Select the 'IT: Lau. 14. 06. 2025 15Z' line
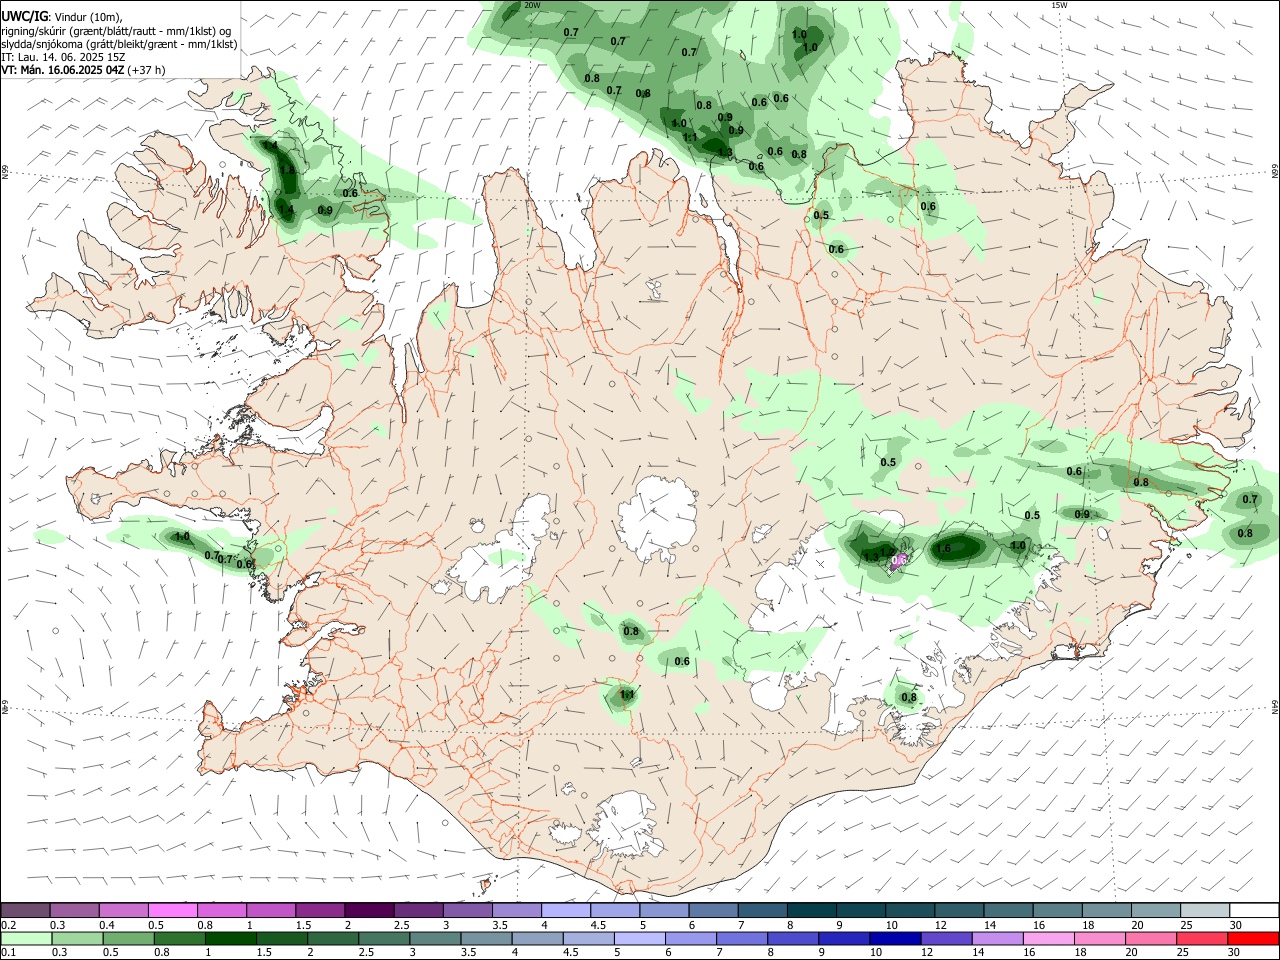1280x960 pixels. pos(62,57)
